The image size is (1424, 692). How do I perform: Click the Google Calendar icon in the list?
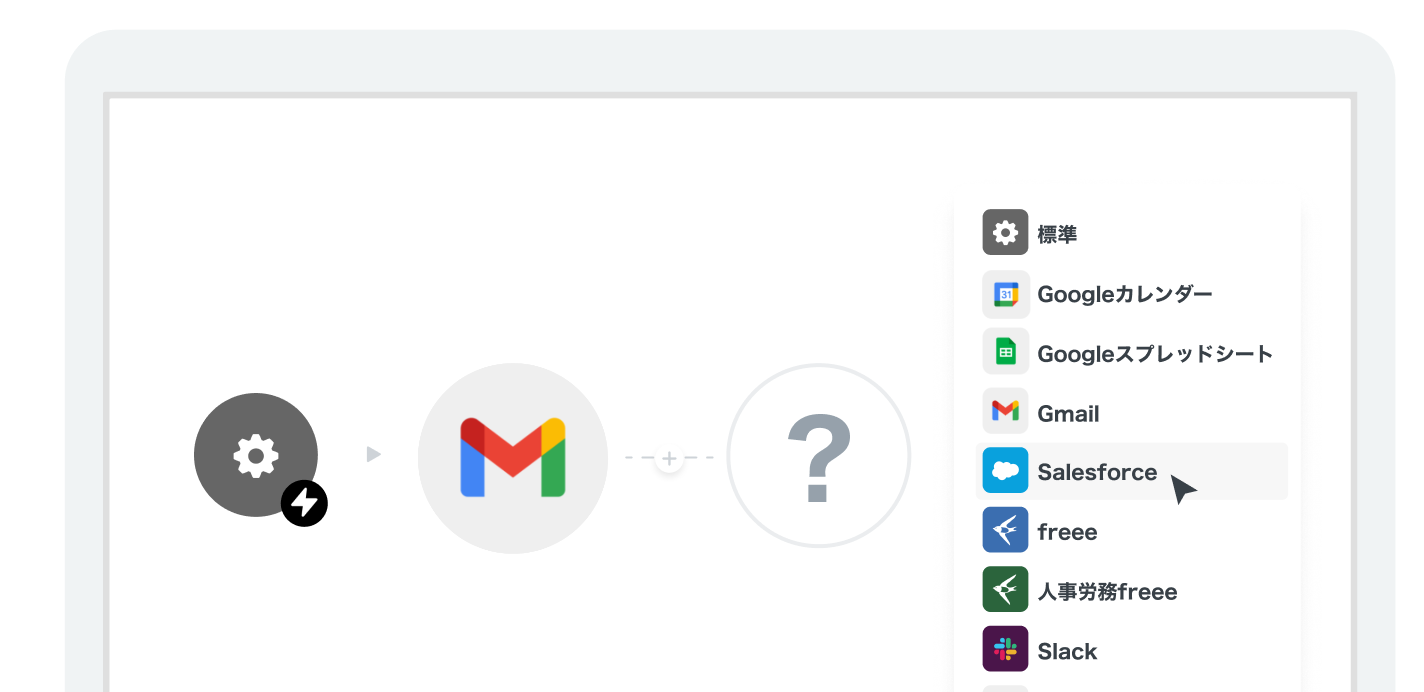click(1005, 294)
